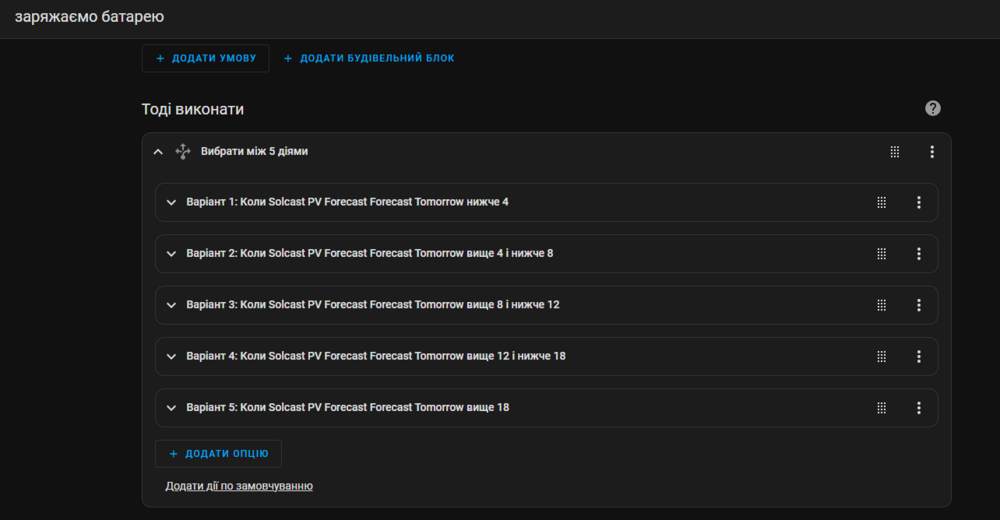Click the drag handle for Варіант 2
Viewport: 1000px width, 520px height.
tap(882, 254)
